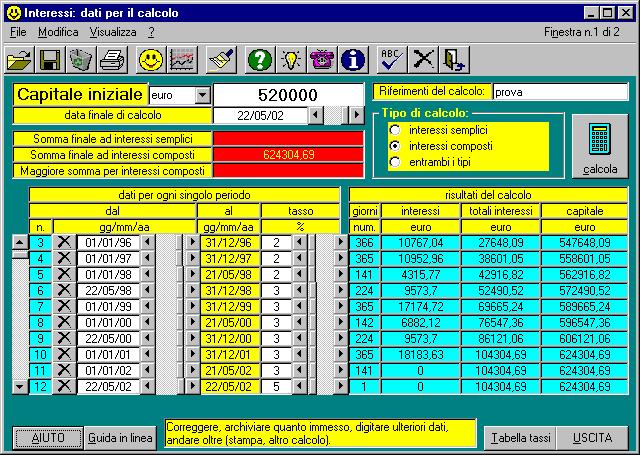The width and height of the screenshot is (640, 455).
Task: Select 'entrambi i tipi' radio button
Action: (x=395, y=162)
